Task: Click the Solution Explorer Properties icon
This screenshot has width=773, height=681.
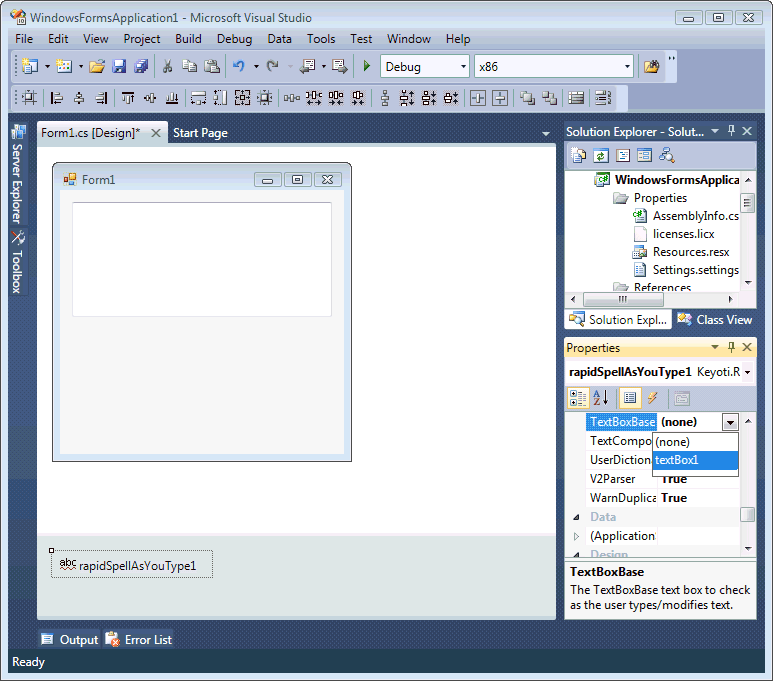Action: (578, 156)
